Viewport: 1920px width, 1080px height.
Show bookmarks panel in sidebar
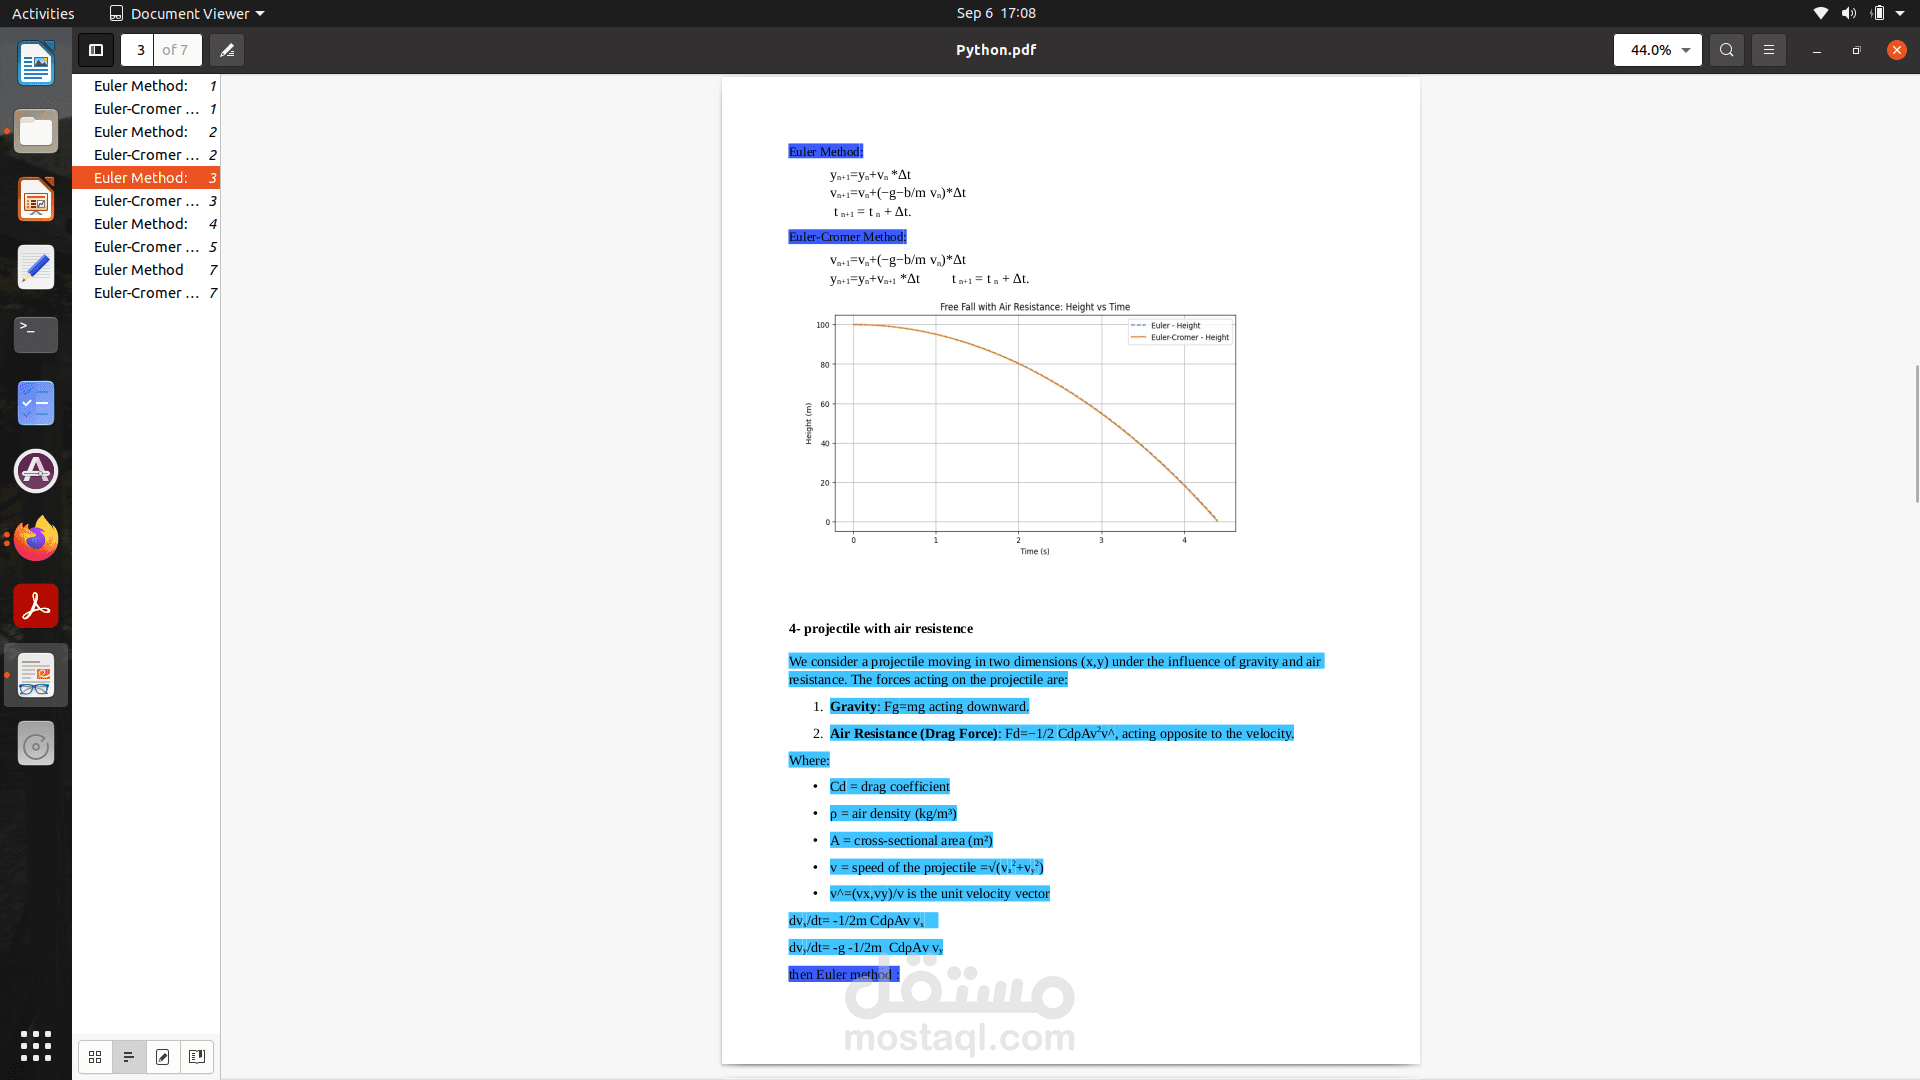click(197, 1056)
